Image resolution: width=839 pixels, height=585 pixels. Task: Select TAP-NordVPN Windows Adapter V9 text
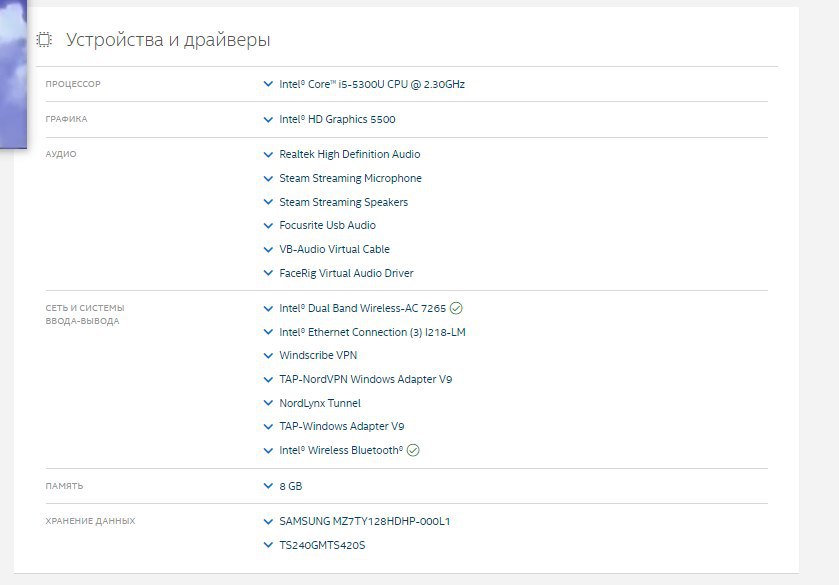[365, 379]
